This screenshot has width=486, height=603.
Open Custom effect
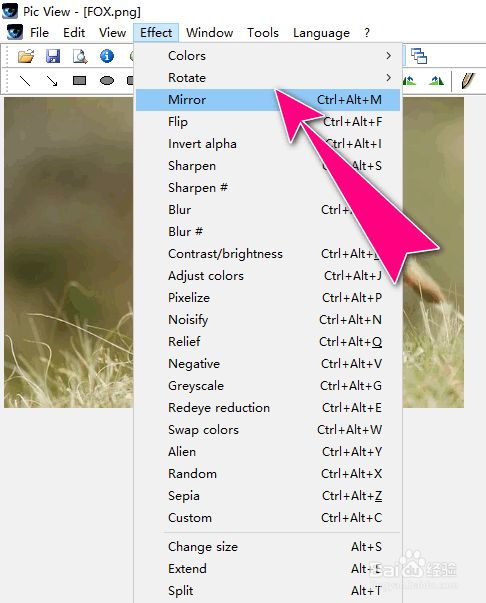pos(268,518)
